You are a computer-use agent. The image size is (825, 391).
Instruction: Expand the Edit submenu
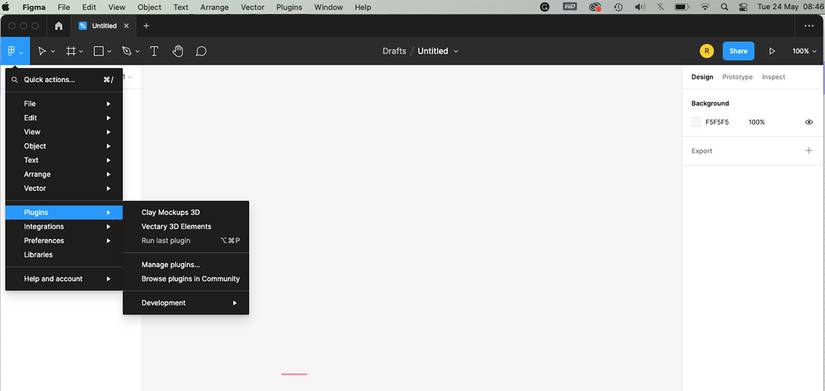click(64, 118)
